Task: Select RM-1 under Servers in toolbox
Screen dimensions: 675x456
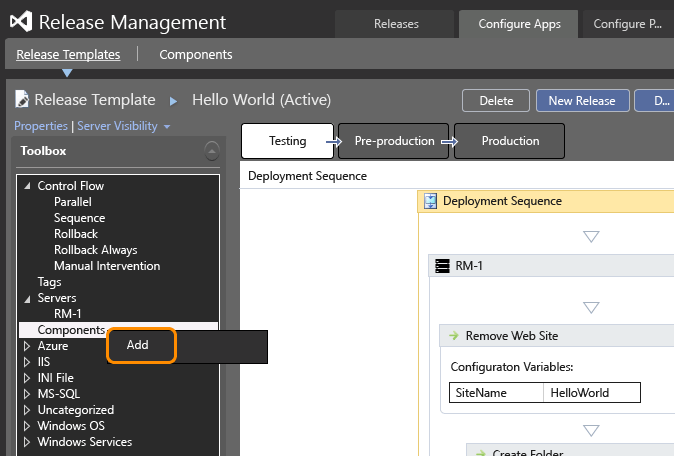Action: (68, 314)
